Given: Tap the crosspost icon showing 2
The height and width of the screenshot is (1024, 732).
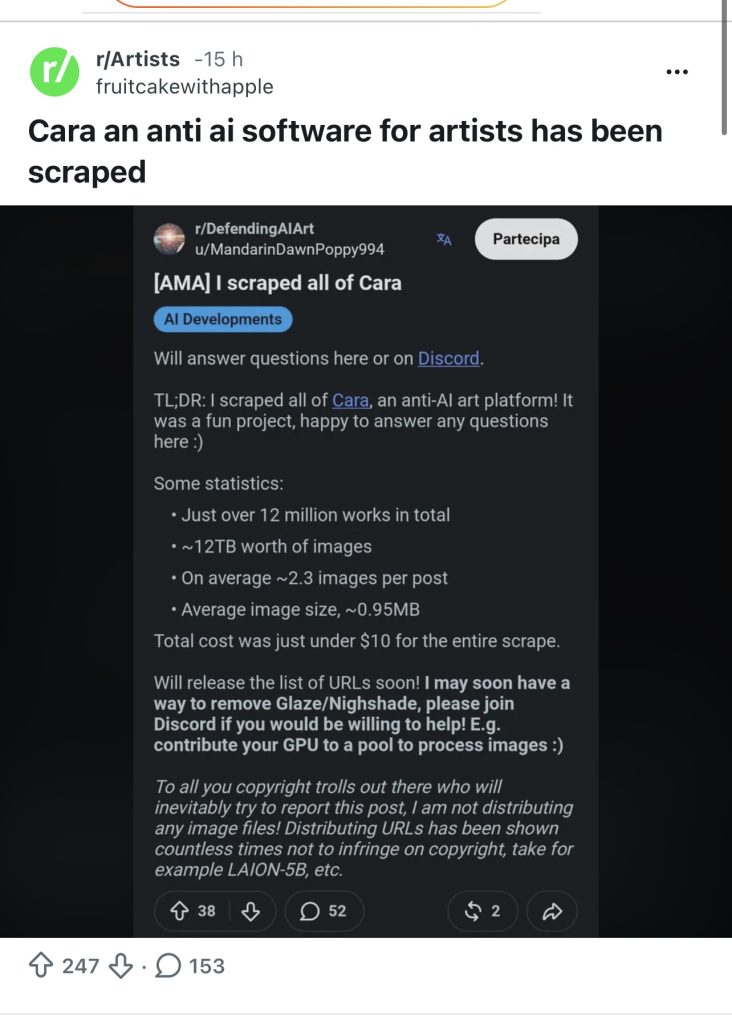Looking at the screenshot, I should click(483, 911).
